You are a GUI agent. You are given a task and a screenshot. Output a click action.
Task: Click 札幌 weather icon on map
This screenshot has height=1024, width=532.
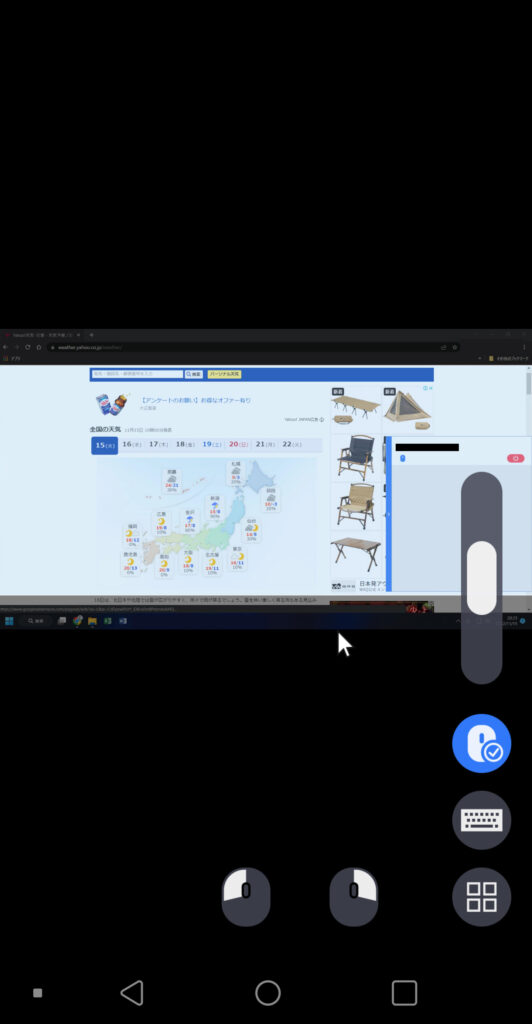[x=236, y=472]
